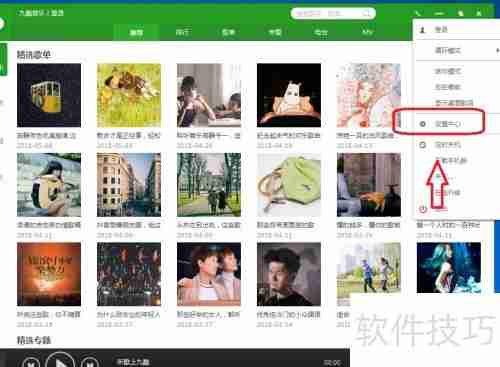This screenshot has height=367, width=500.
Task: Click the power icon at menu bottom
Action: pyautogui.click(x=423, y=209)
